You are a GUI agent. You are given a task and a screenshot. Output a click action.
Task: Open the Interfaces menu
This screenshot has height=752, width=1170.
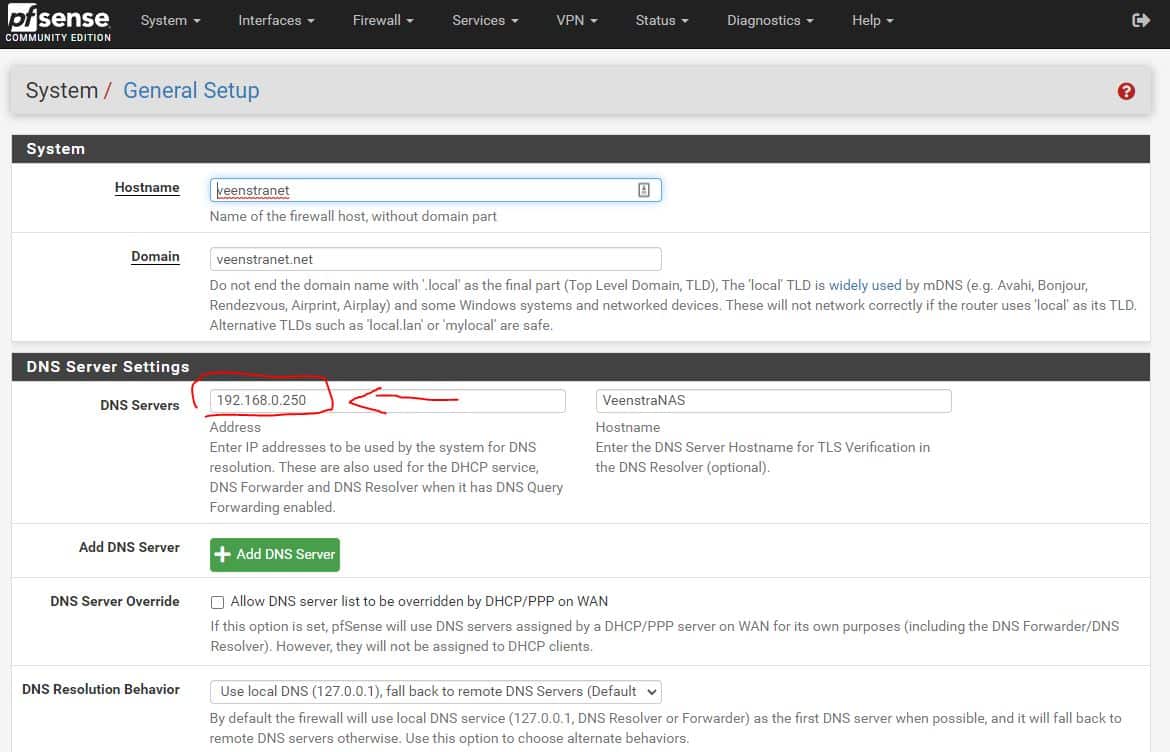click(x=276, y=20)
